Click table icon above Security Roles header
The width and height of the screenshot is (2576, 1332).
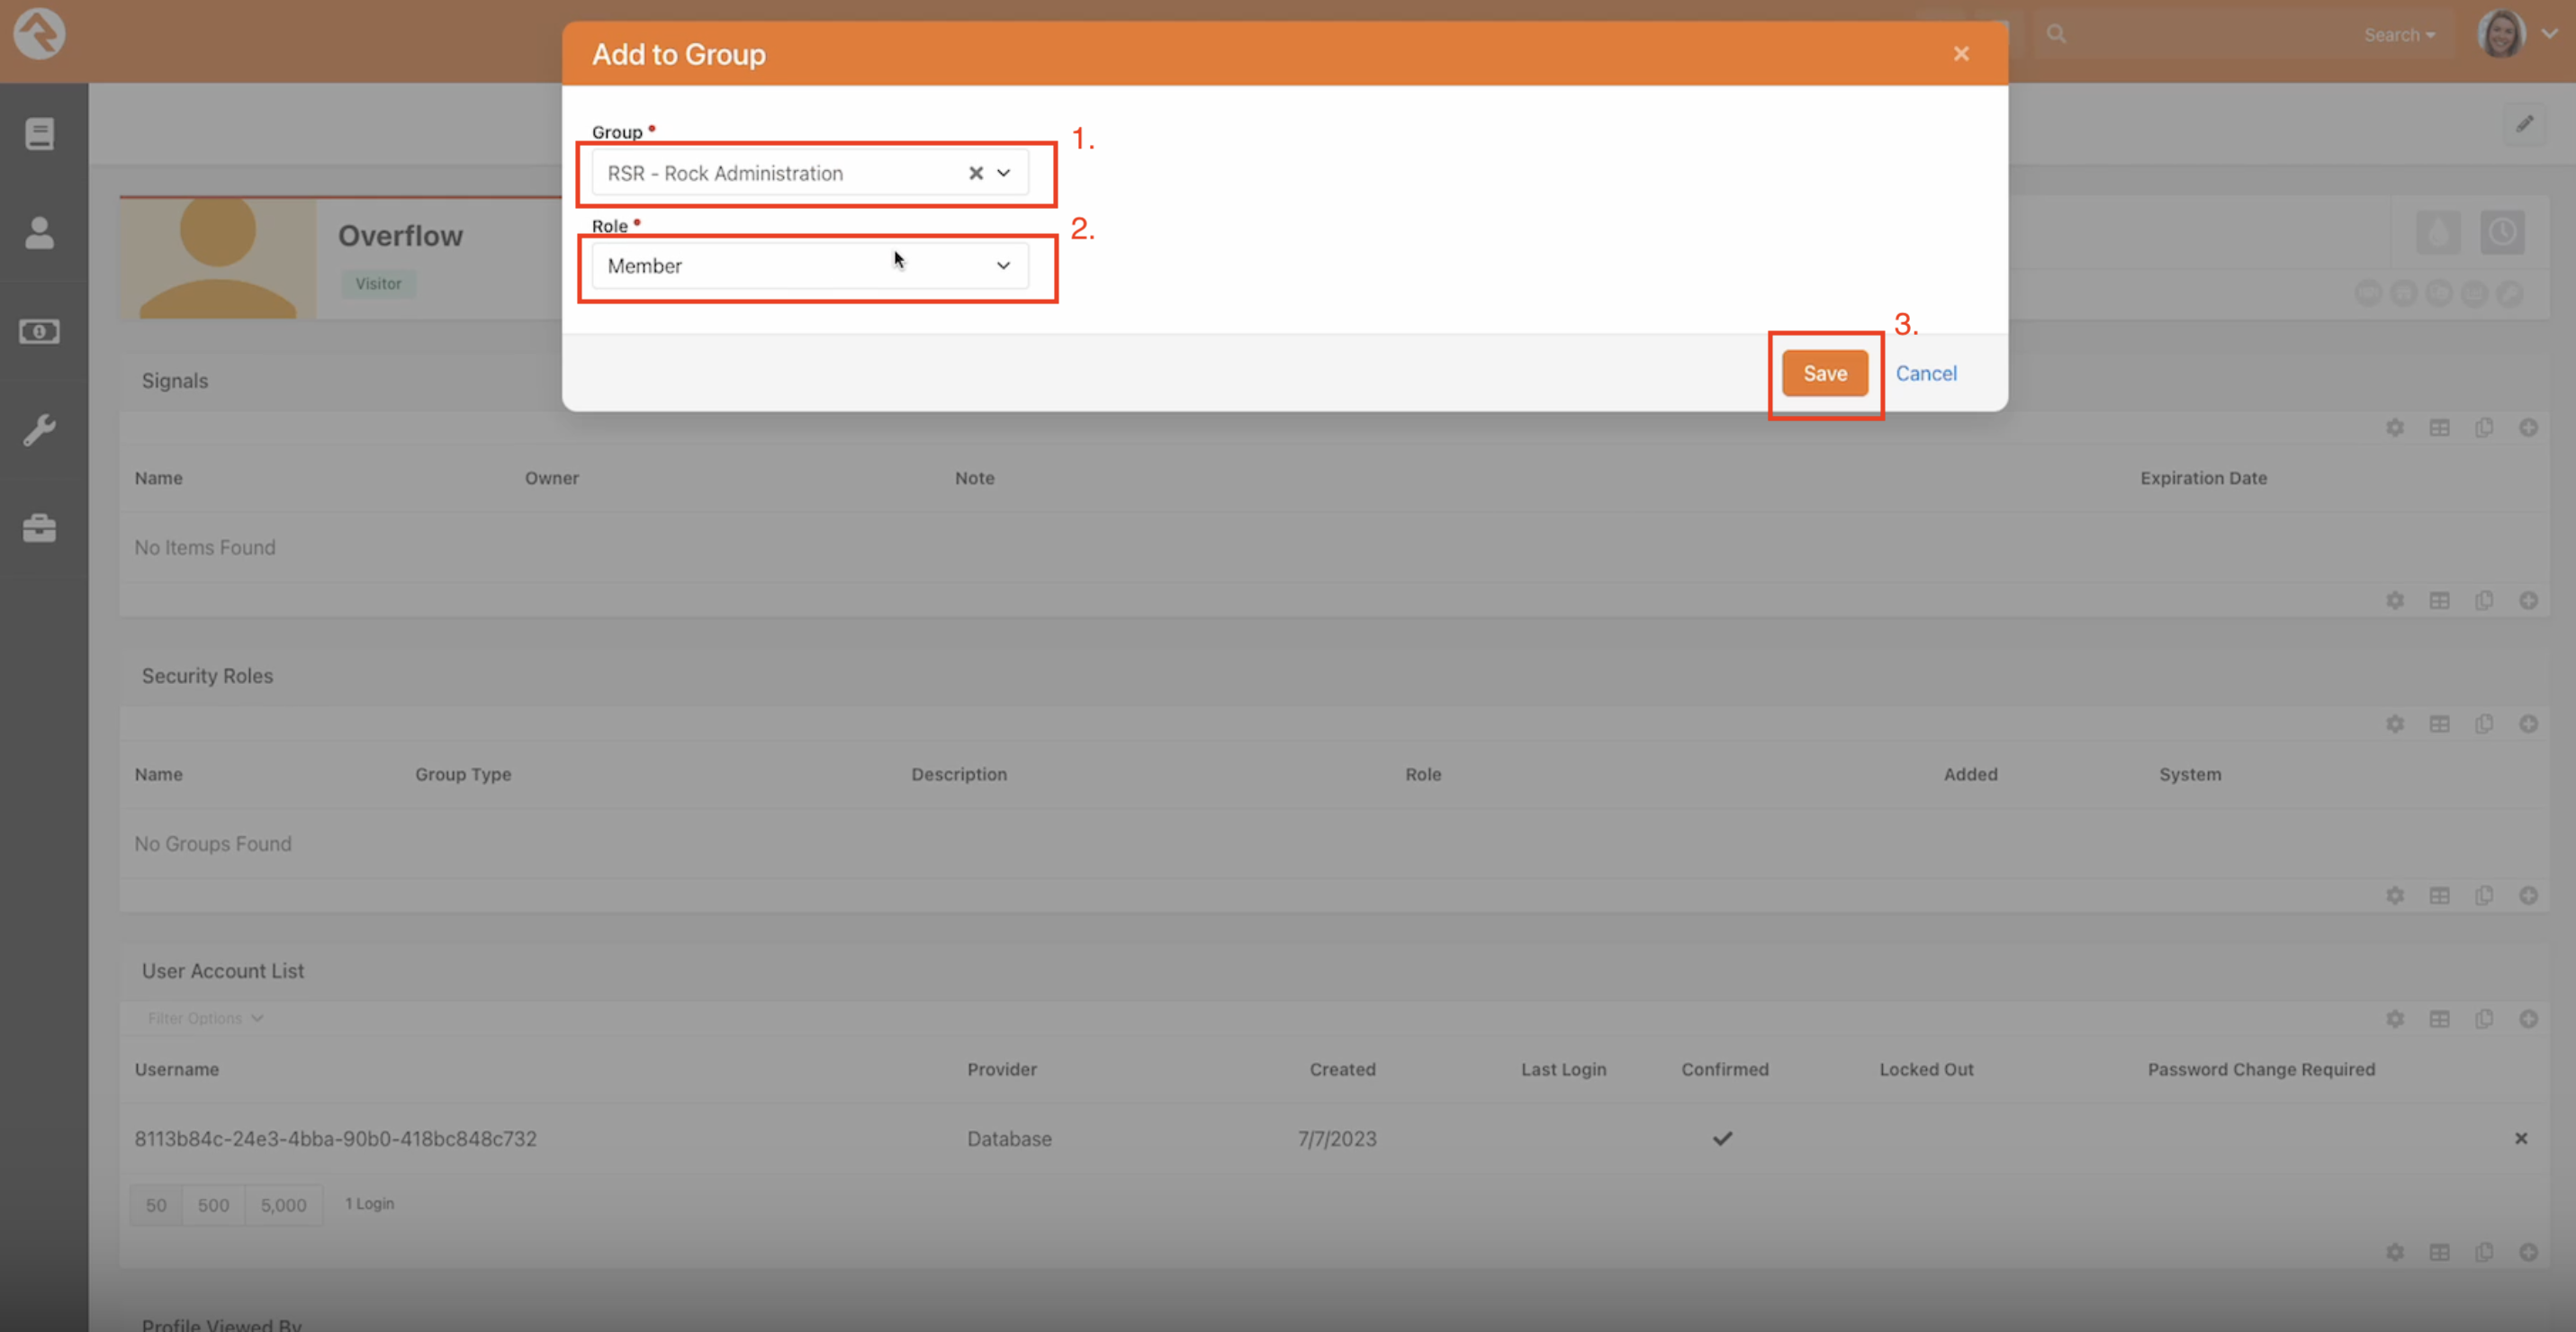point(2440,724)
